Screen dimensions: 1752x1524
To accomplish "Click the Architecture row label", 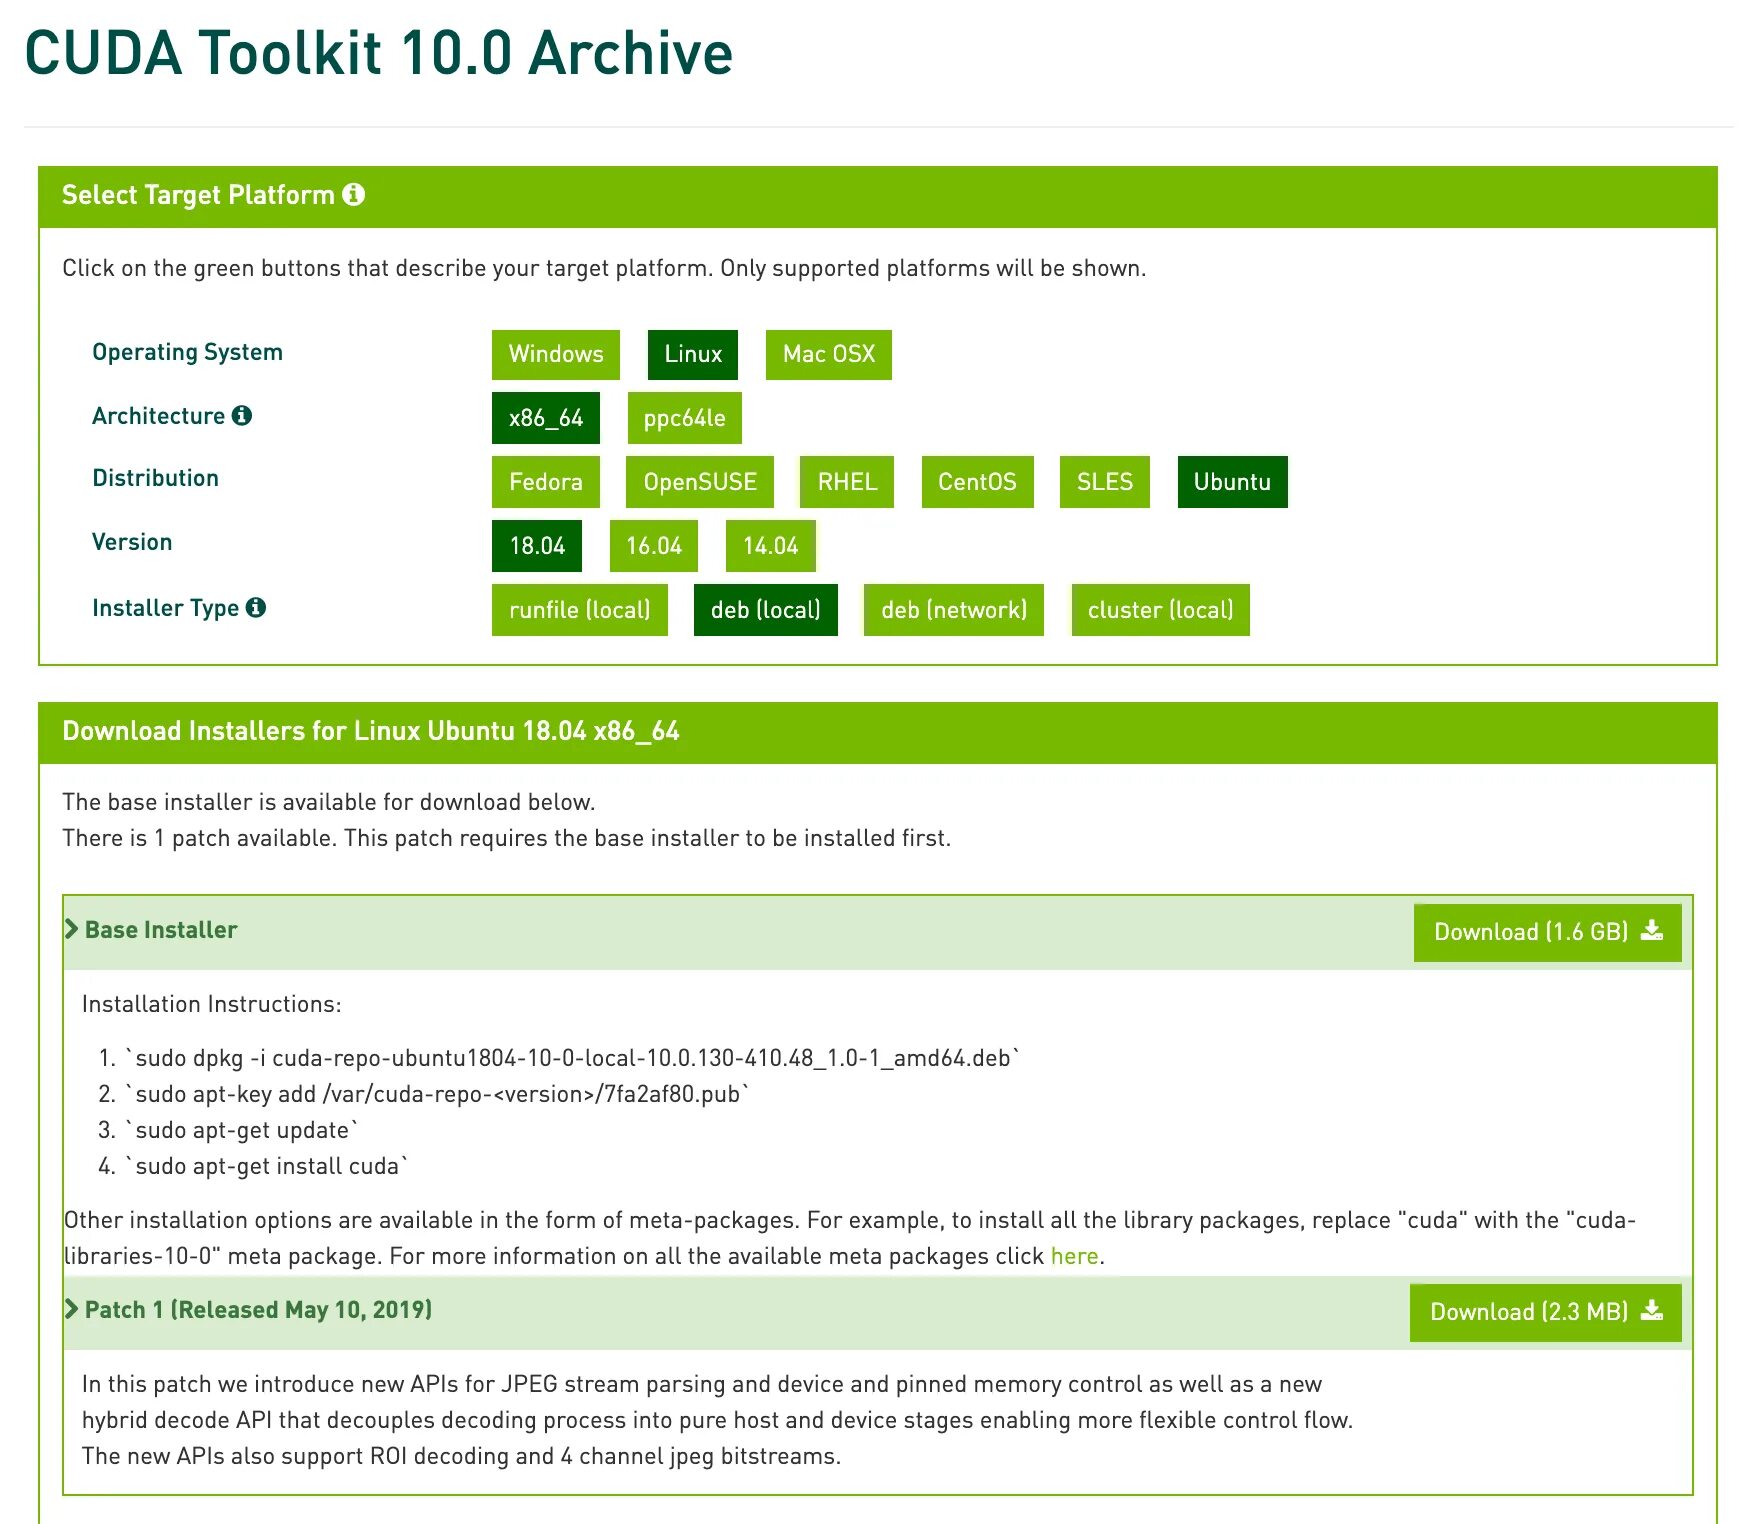I will pyautogui.click(x=158, y=416).
